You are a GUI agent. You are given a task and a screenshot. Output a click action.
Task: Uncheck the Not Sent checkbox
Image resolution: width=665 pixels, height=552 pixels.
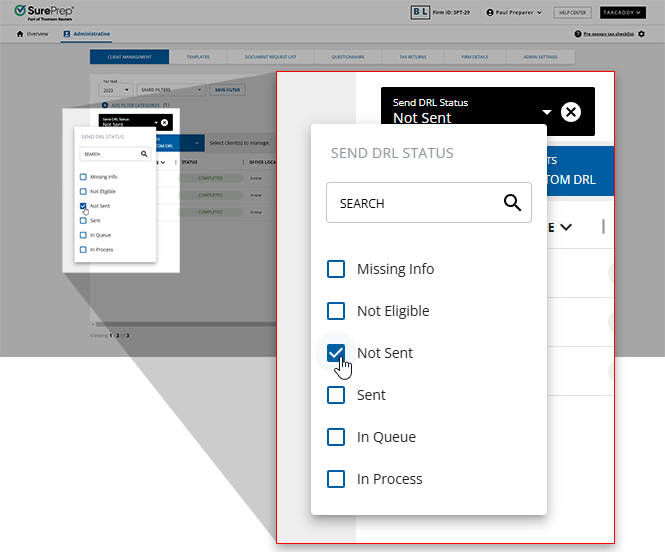pos(336,353)
